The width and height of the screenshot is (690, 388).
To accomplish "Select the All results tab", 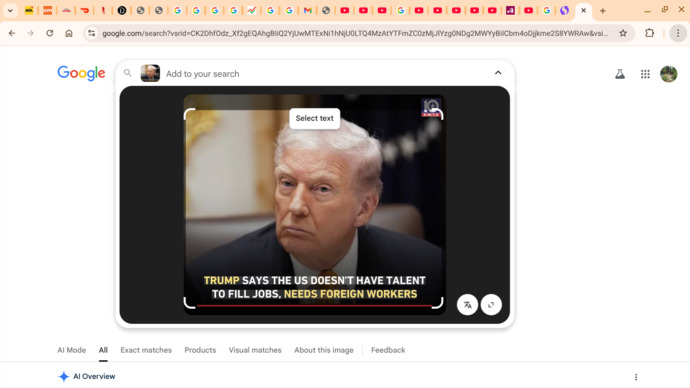I will coord(103,350).
